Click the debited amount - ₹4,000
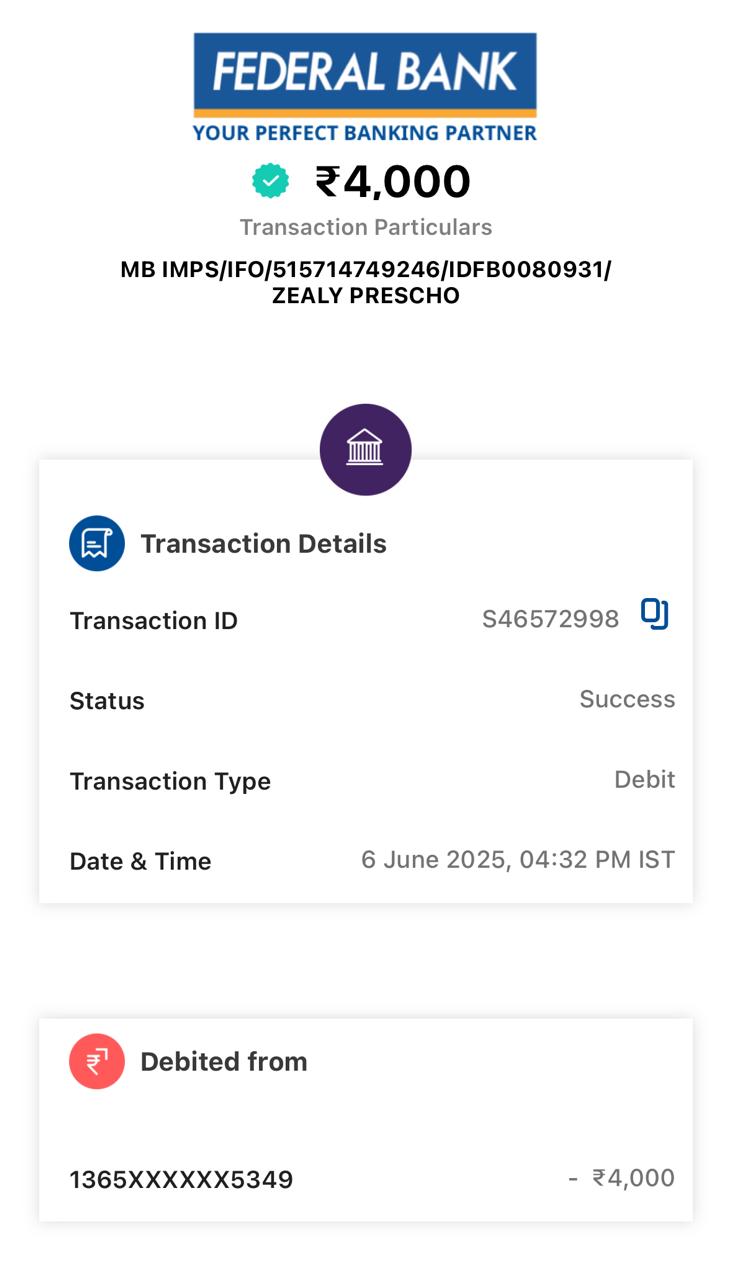This screenshot has width=732, height=1280. tap(621, 1178)
